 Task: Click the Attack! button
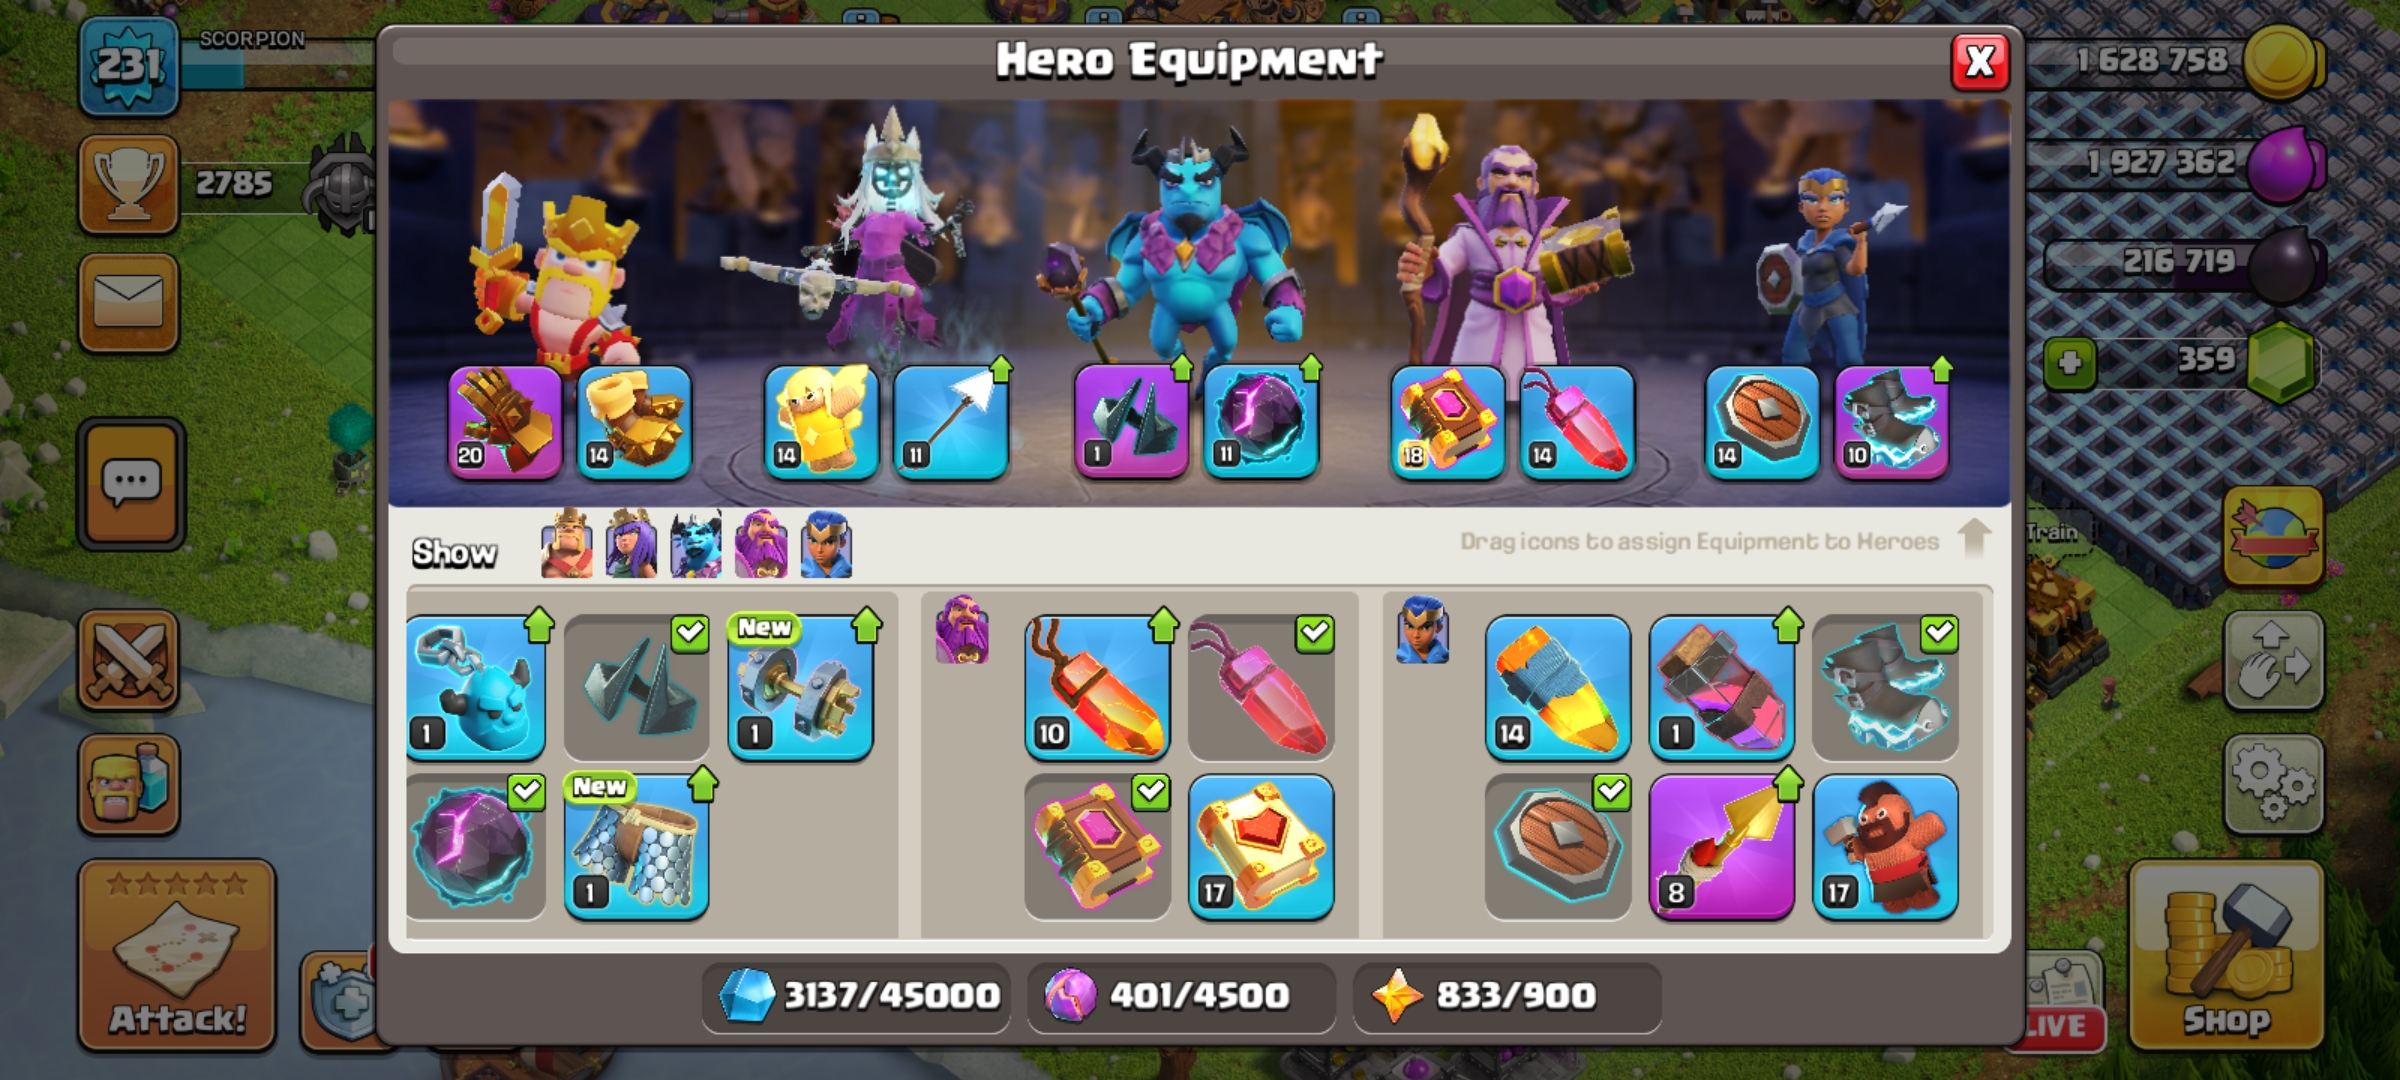pyautogui.click(x=177, y=955)
